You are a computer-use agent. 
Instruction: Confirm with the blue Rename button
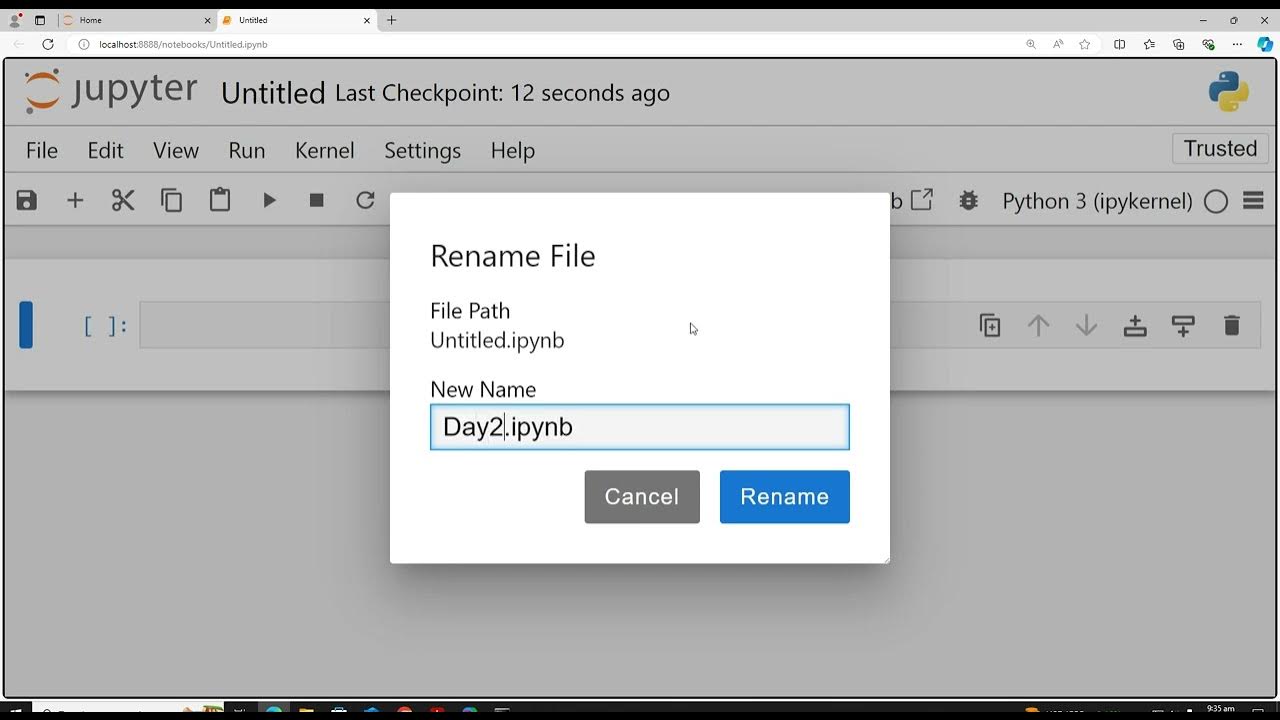tap(784, 497)
